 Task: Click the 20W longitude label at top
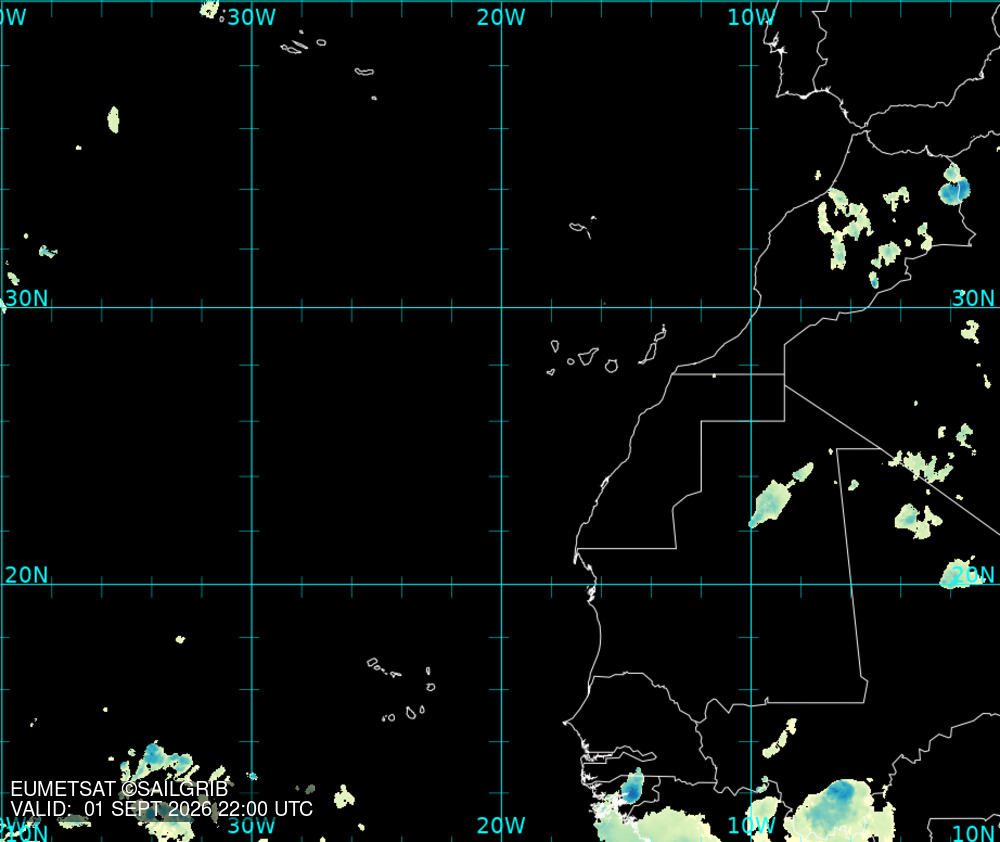click(501, 17)
